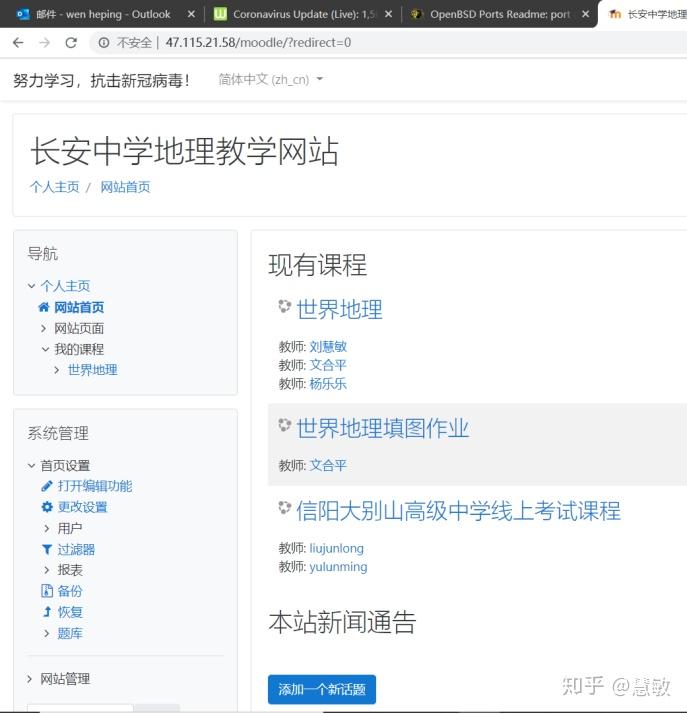
Task: Open teacher liujunlong's profile
Action: 336,548
